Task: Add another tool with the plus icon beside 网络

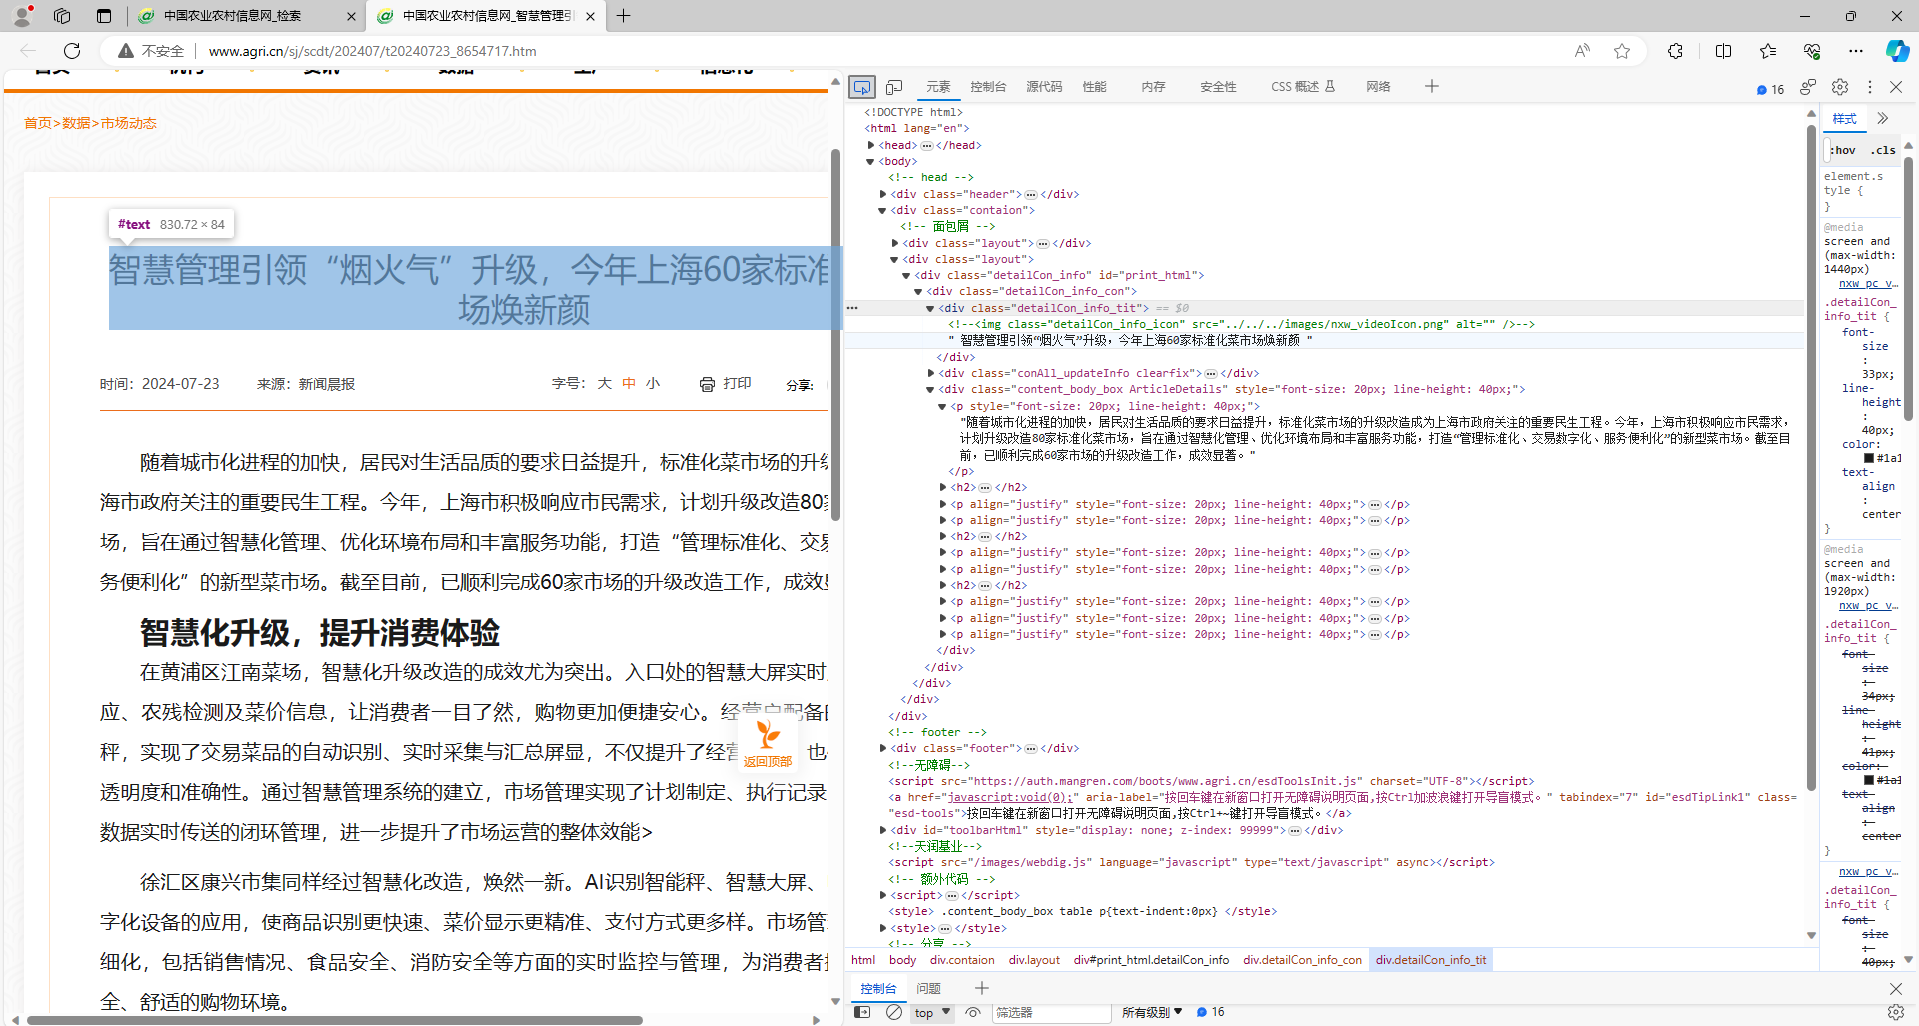Action: pyautogui.click(x=1431, y=87)
